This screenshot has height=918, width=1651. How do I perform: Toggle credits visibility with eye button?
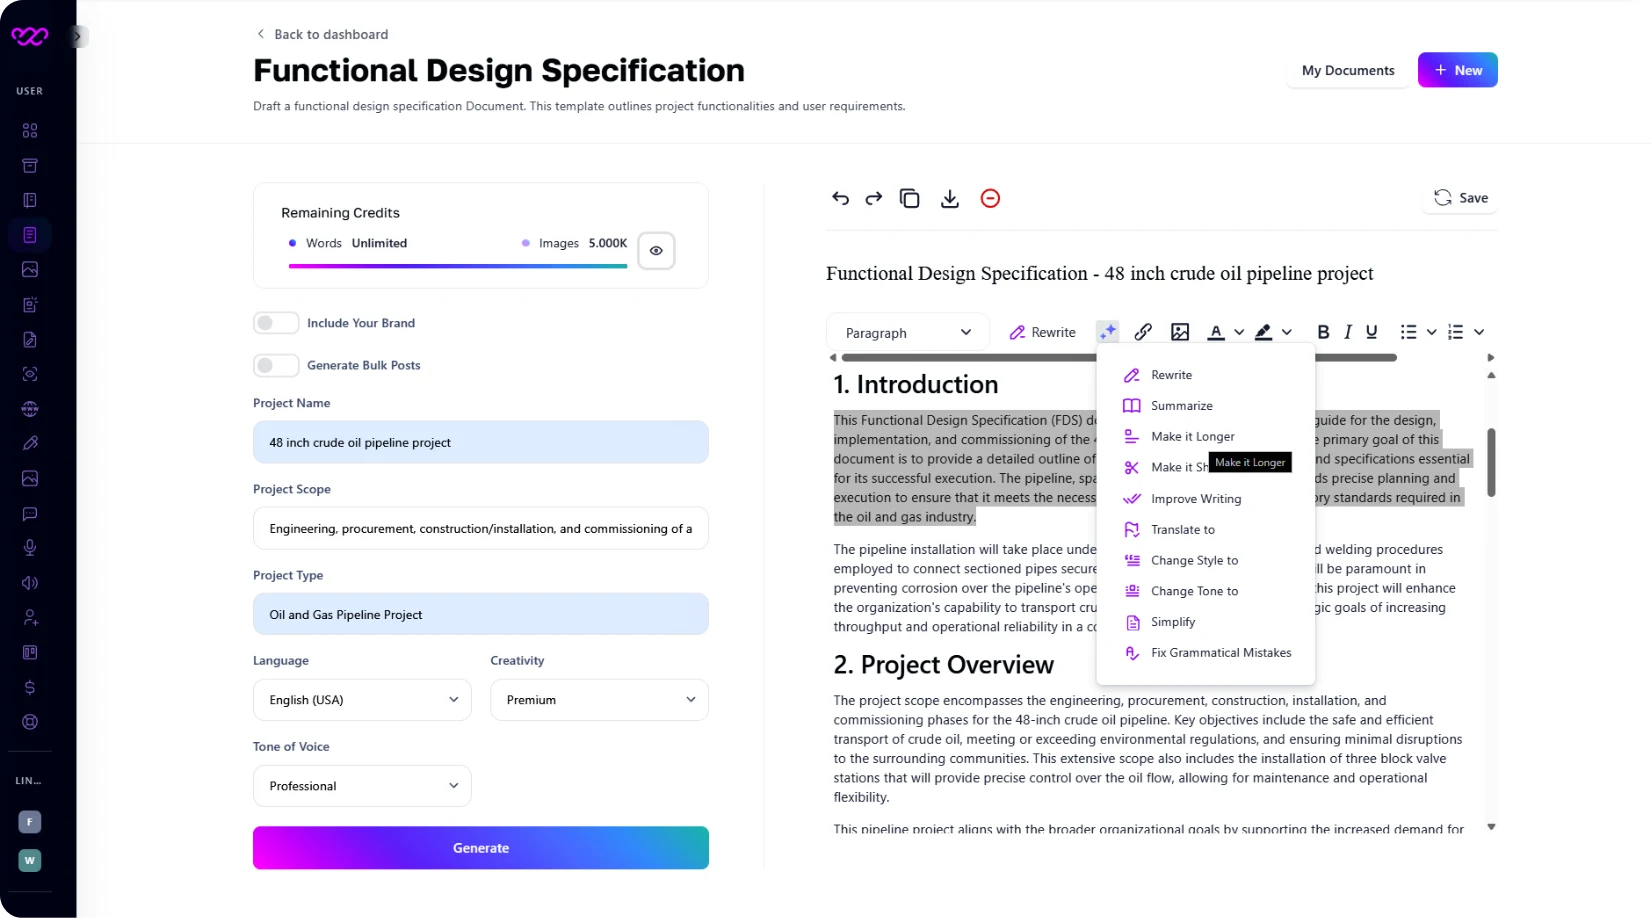click(656, 251)
